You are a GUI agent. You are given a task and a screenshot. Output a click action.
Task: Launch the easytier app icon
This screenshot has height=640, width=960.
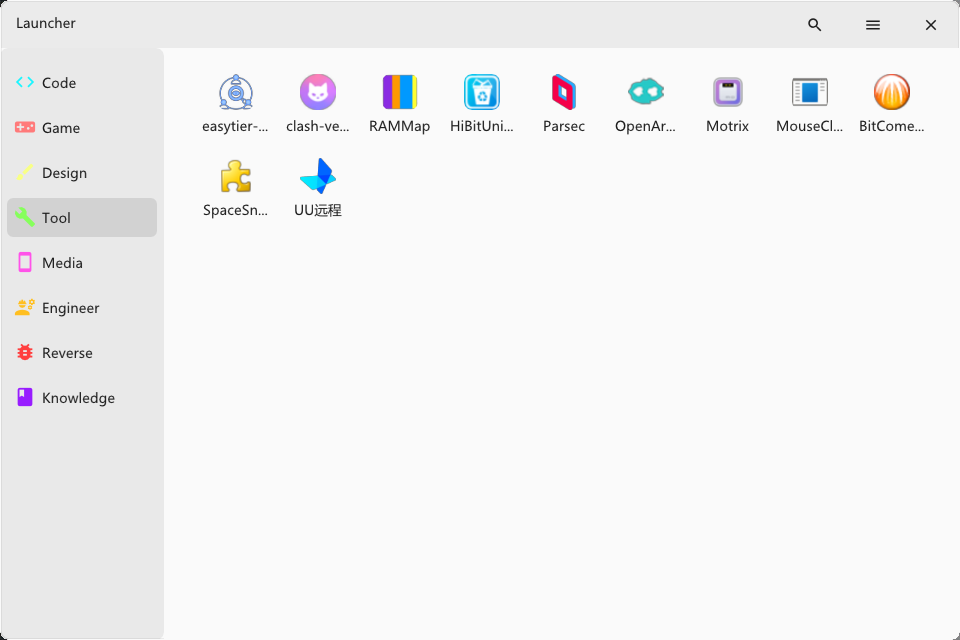[x=236, y=92]
